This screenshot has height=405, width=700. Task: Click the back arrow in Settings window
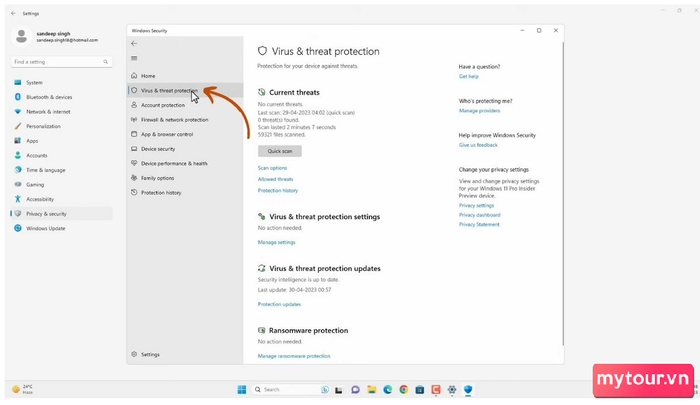(13, 13)
